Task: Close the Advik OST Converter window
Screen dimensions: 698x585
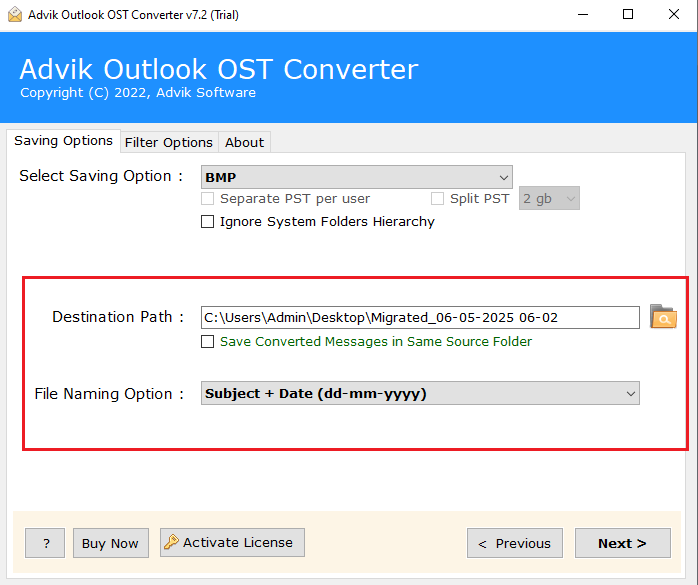Action: 674,15
